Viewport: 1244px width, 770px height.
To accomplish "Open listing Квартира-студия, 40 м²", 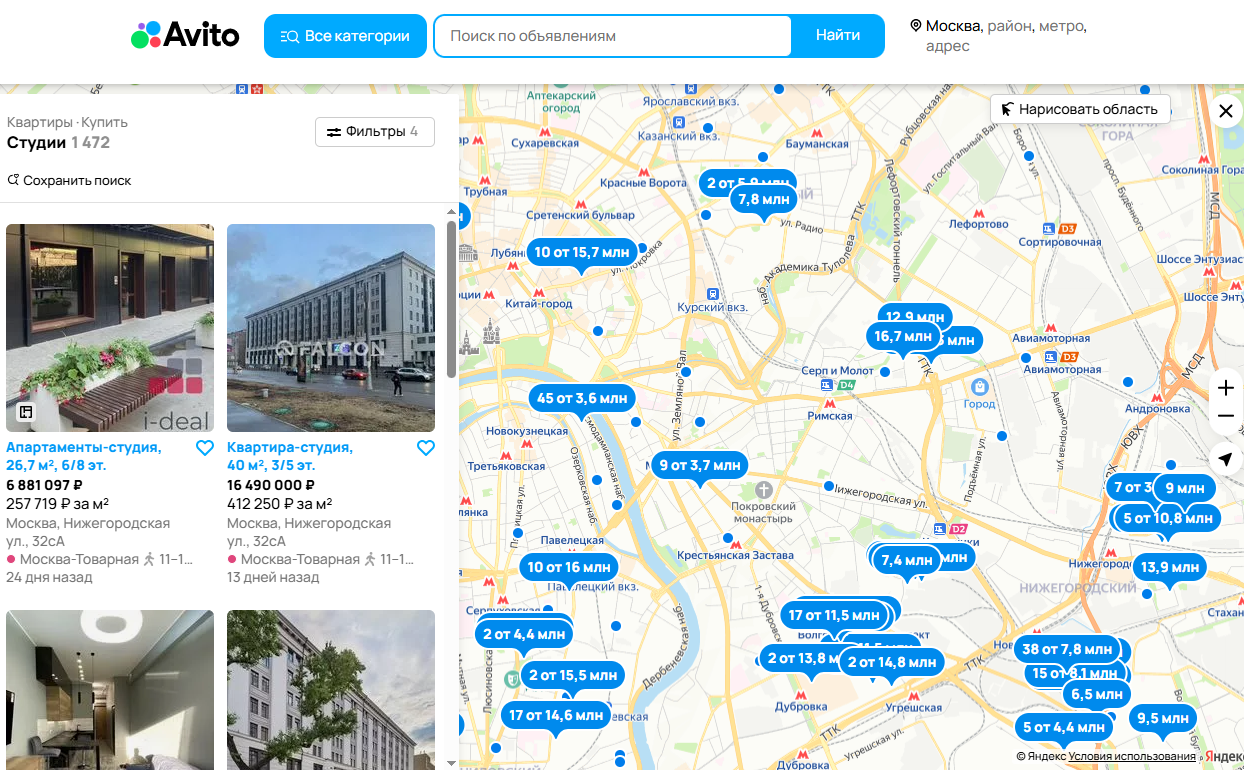I will (290, 456).
